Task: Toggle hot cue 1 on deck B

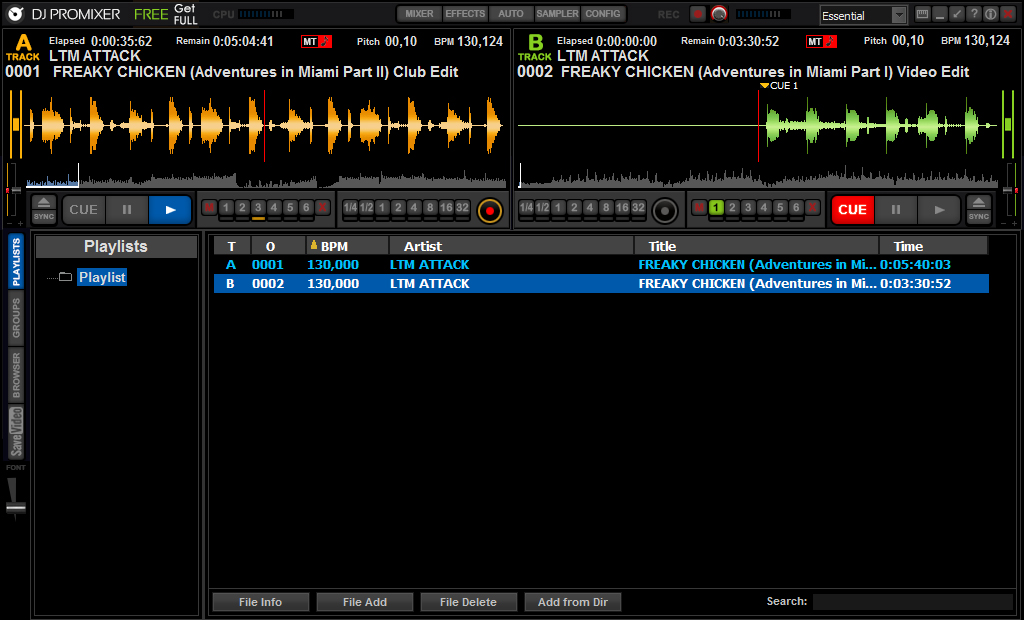Action: (x=716, y=208)
